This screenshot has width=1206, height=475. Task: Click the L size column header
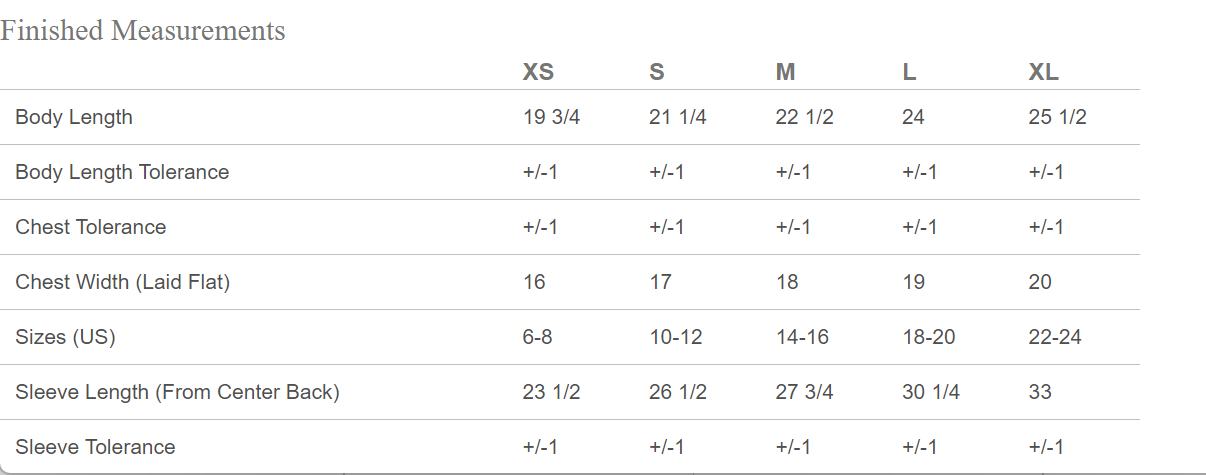pyautogui.click(x=909, y=72)
